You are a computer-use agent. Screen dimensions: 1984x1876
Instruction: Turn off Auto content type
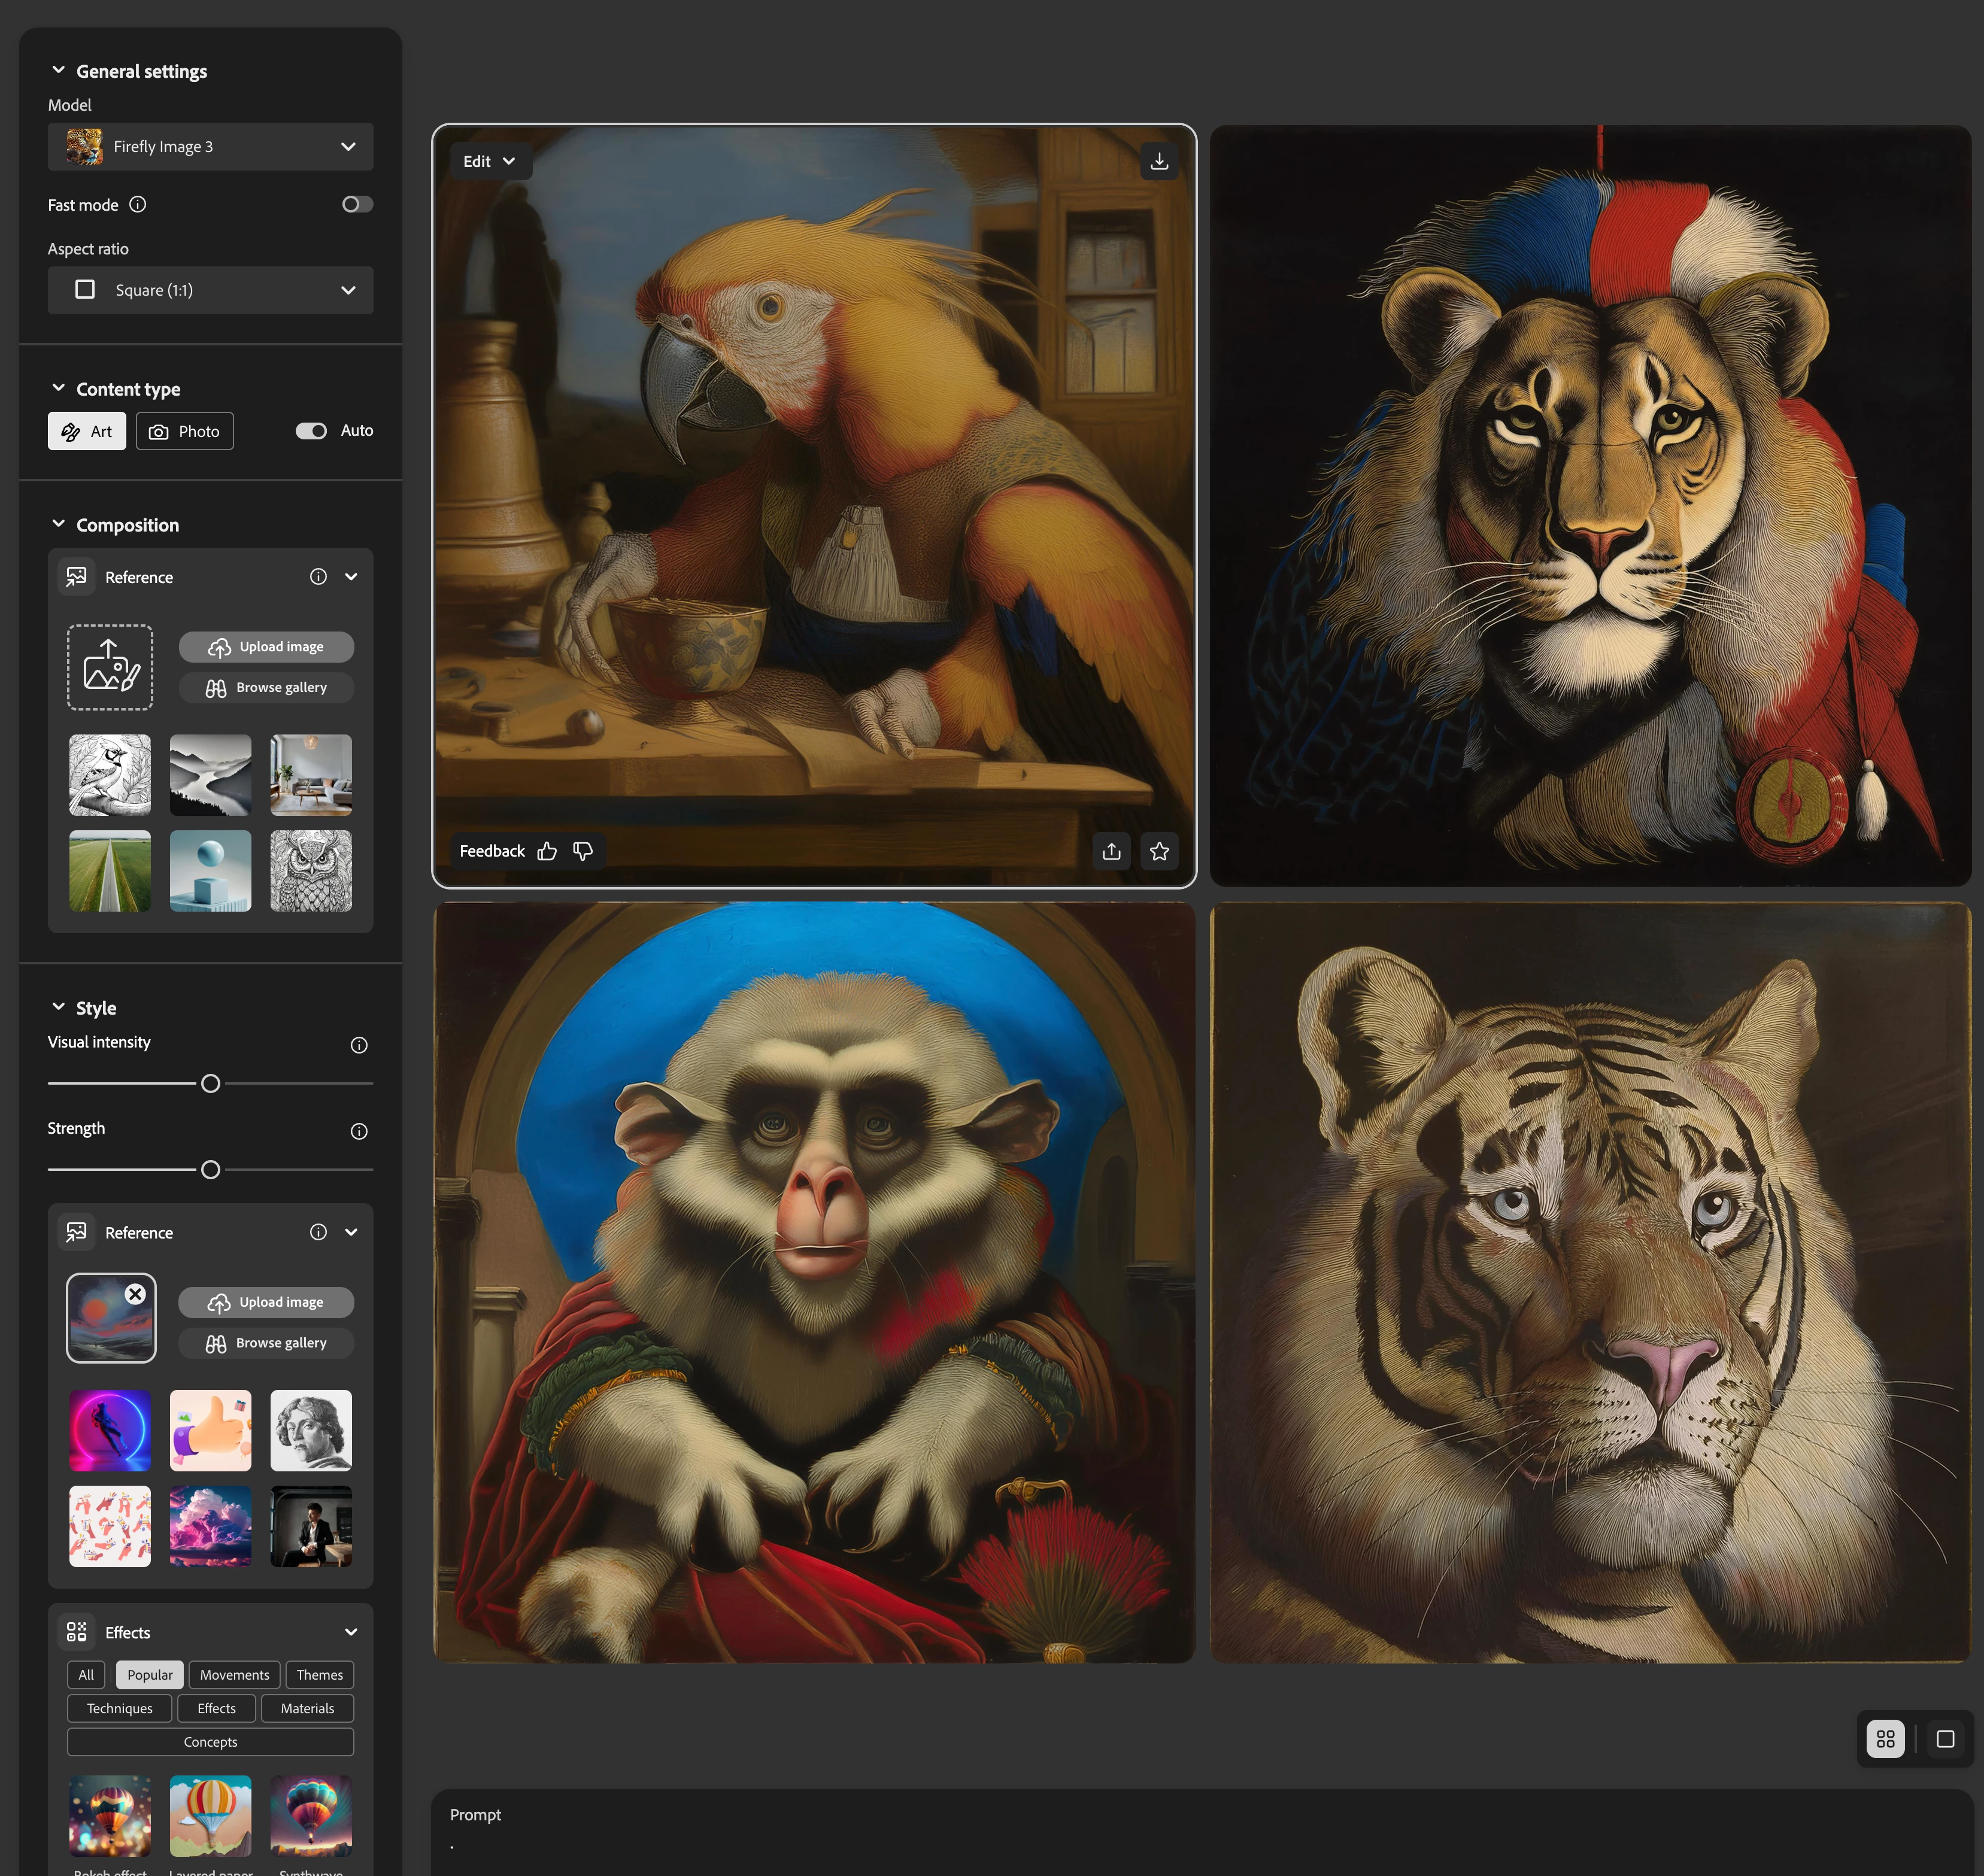pyautogui.click(x=311, y=431)
